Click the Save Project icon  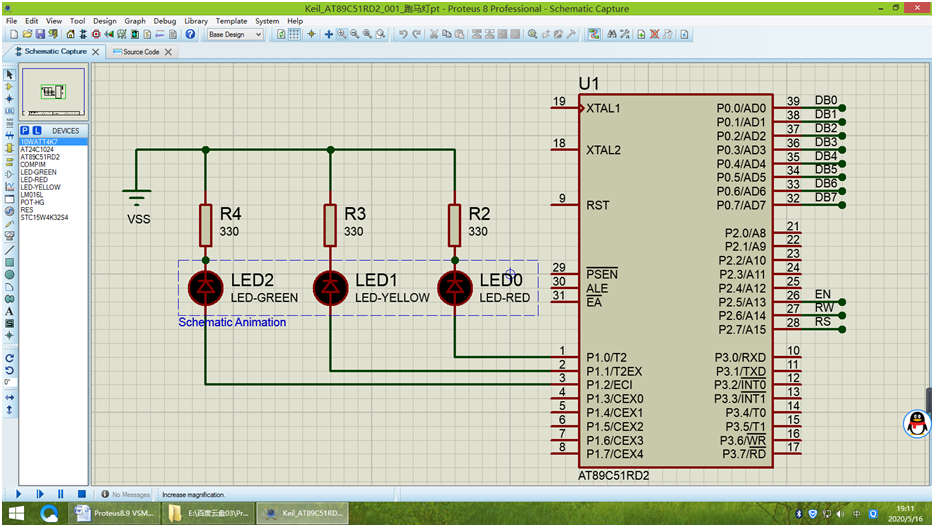(x=40, y=35)
